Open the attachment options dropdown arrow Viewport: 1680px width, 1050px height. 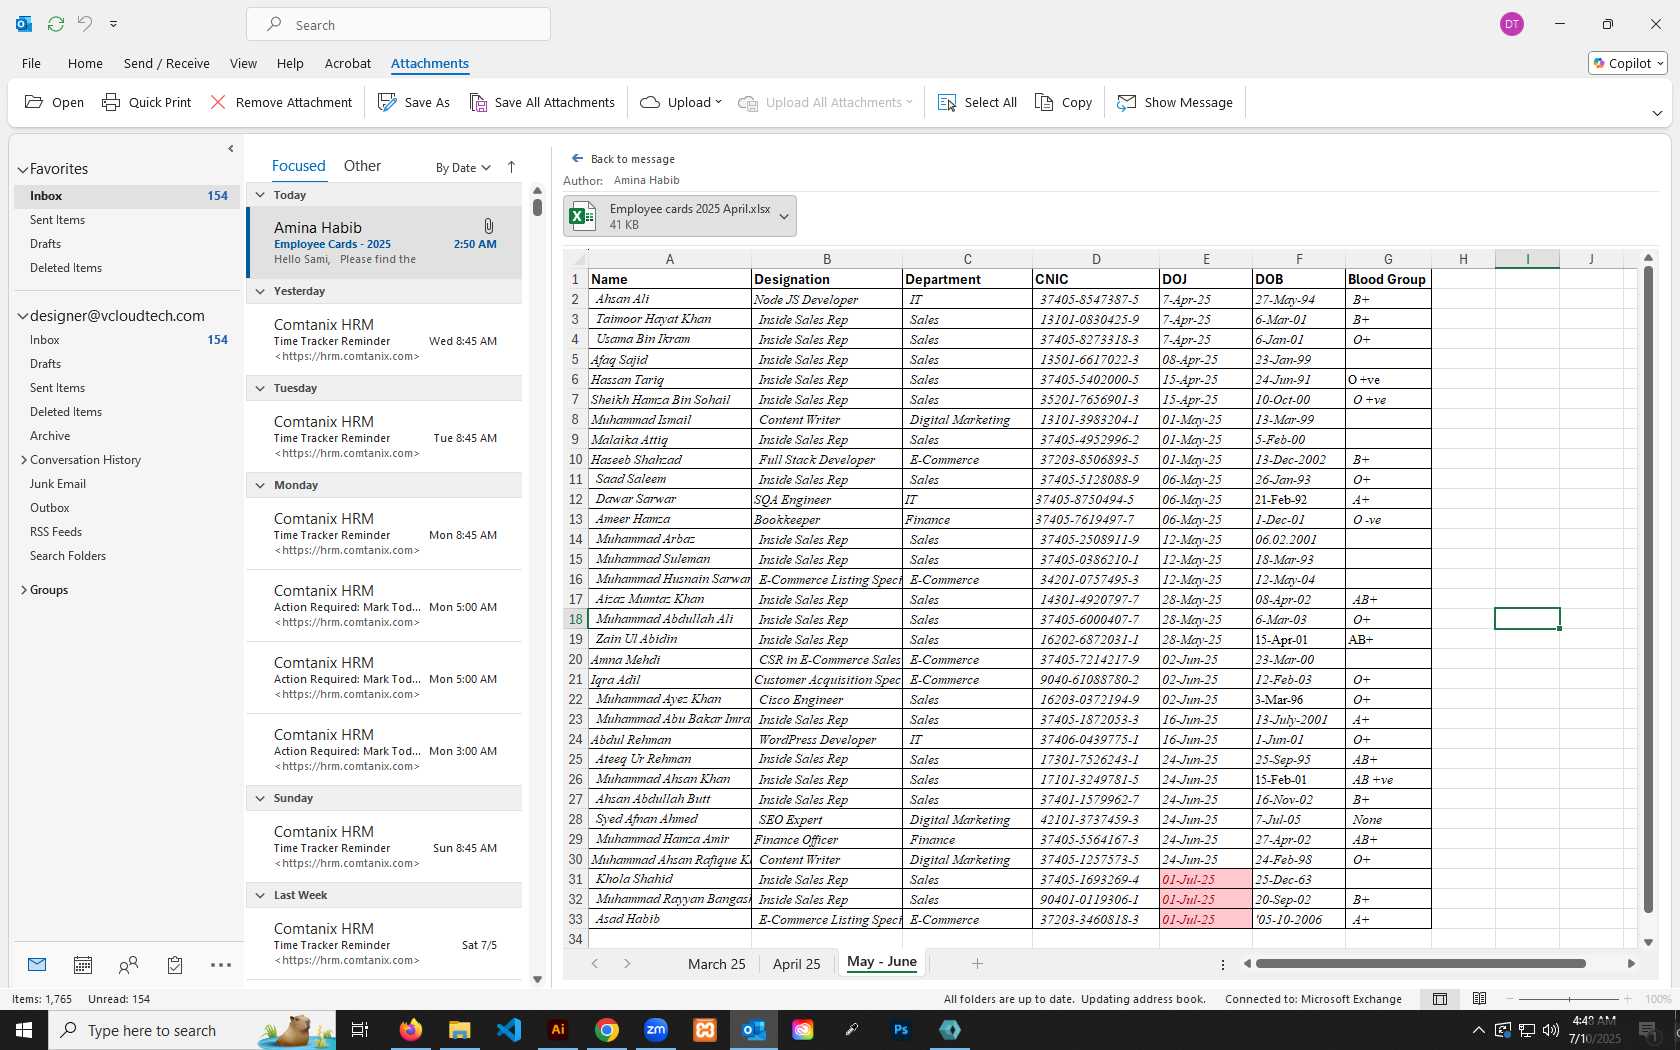tap(784, 216)
